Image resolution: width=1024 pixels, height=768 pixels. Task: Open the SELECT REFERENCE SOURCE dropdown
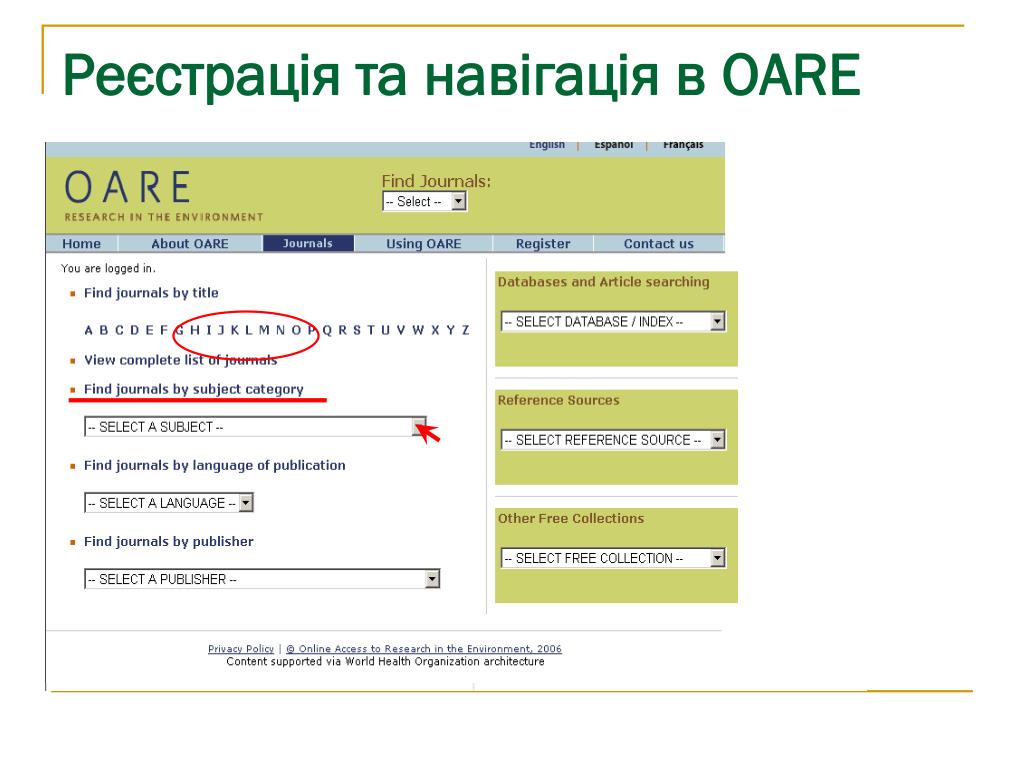click(x=613, y=440)
